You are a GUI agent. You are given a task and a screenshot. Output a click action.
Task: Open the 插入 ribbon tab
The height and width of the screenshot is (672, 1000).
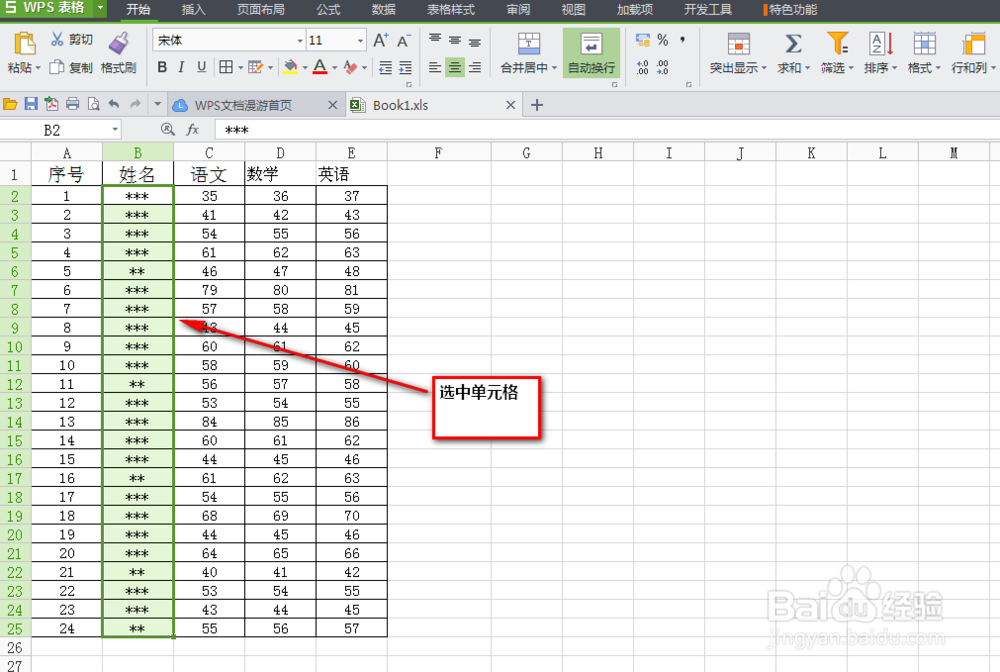coord(192,11)
